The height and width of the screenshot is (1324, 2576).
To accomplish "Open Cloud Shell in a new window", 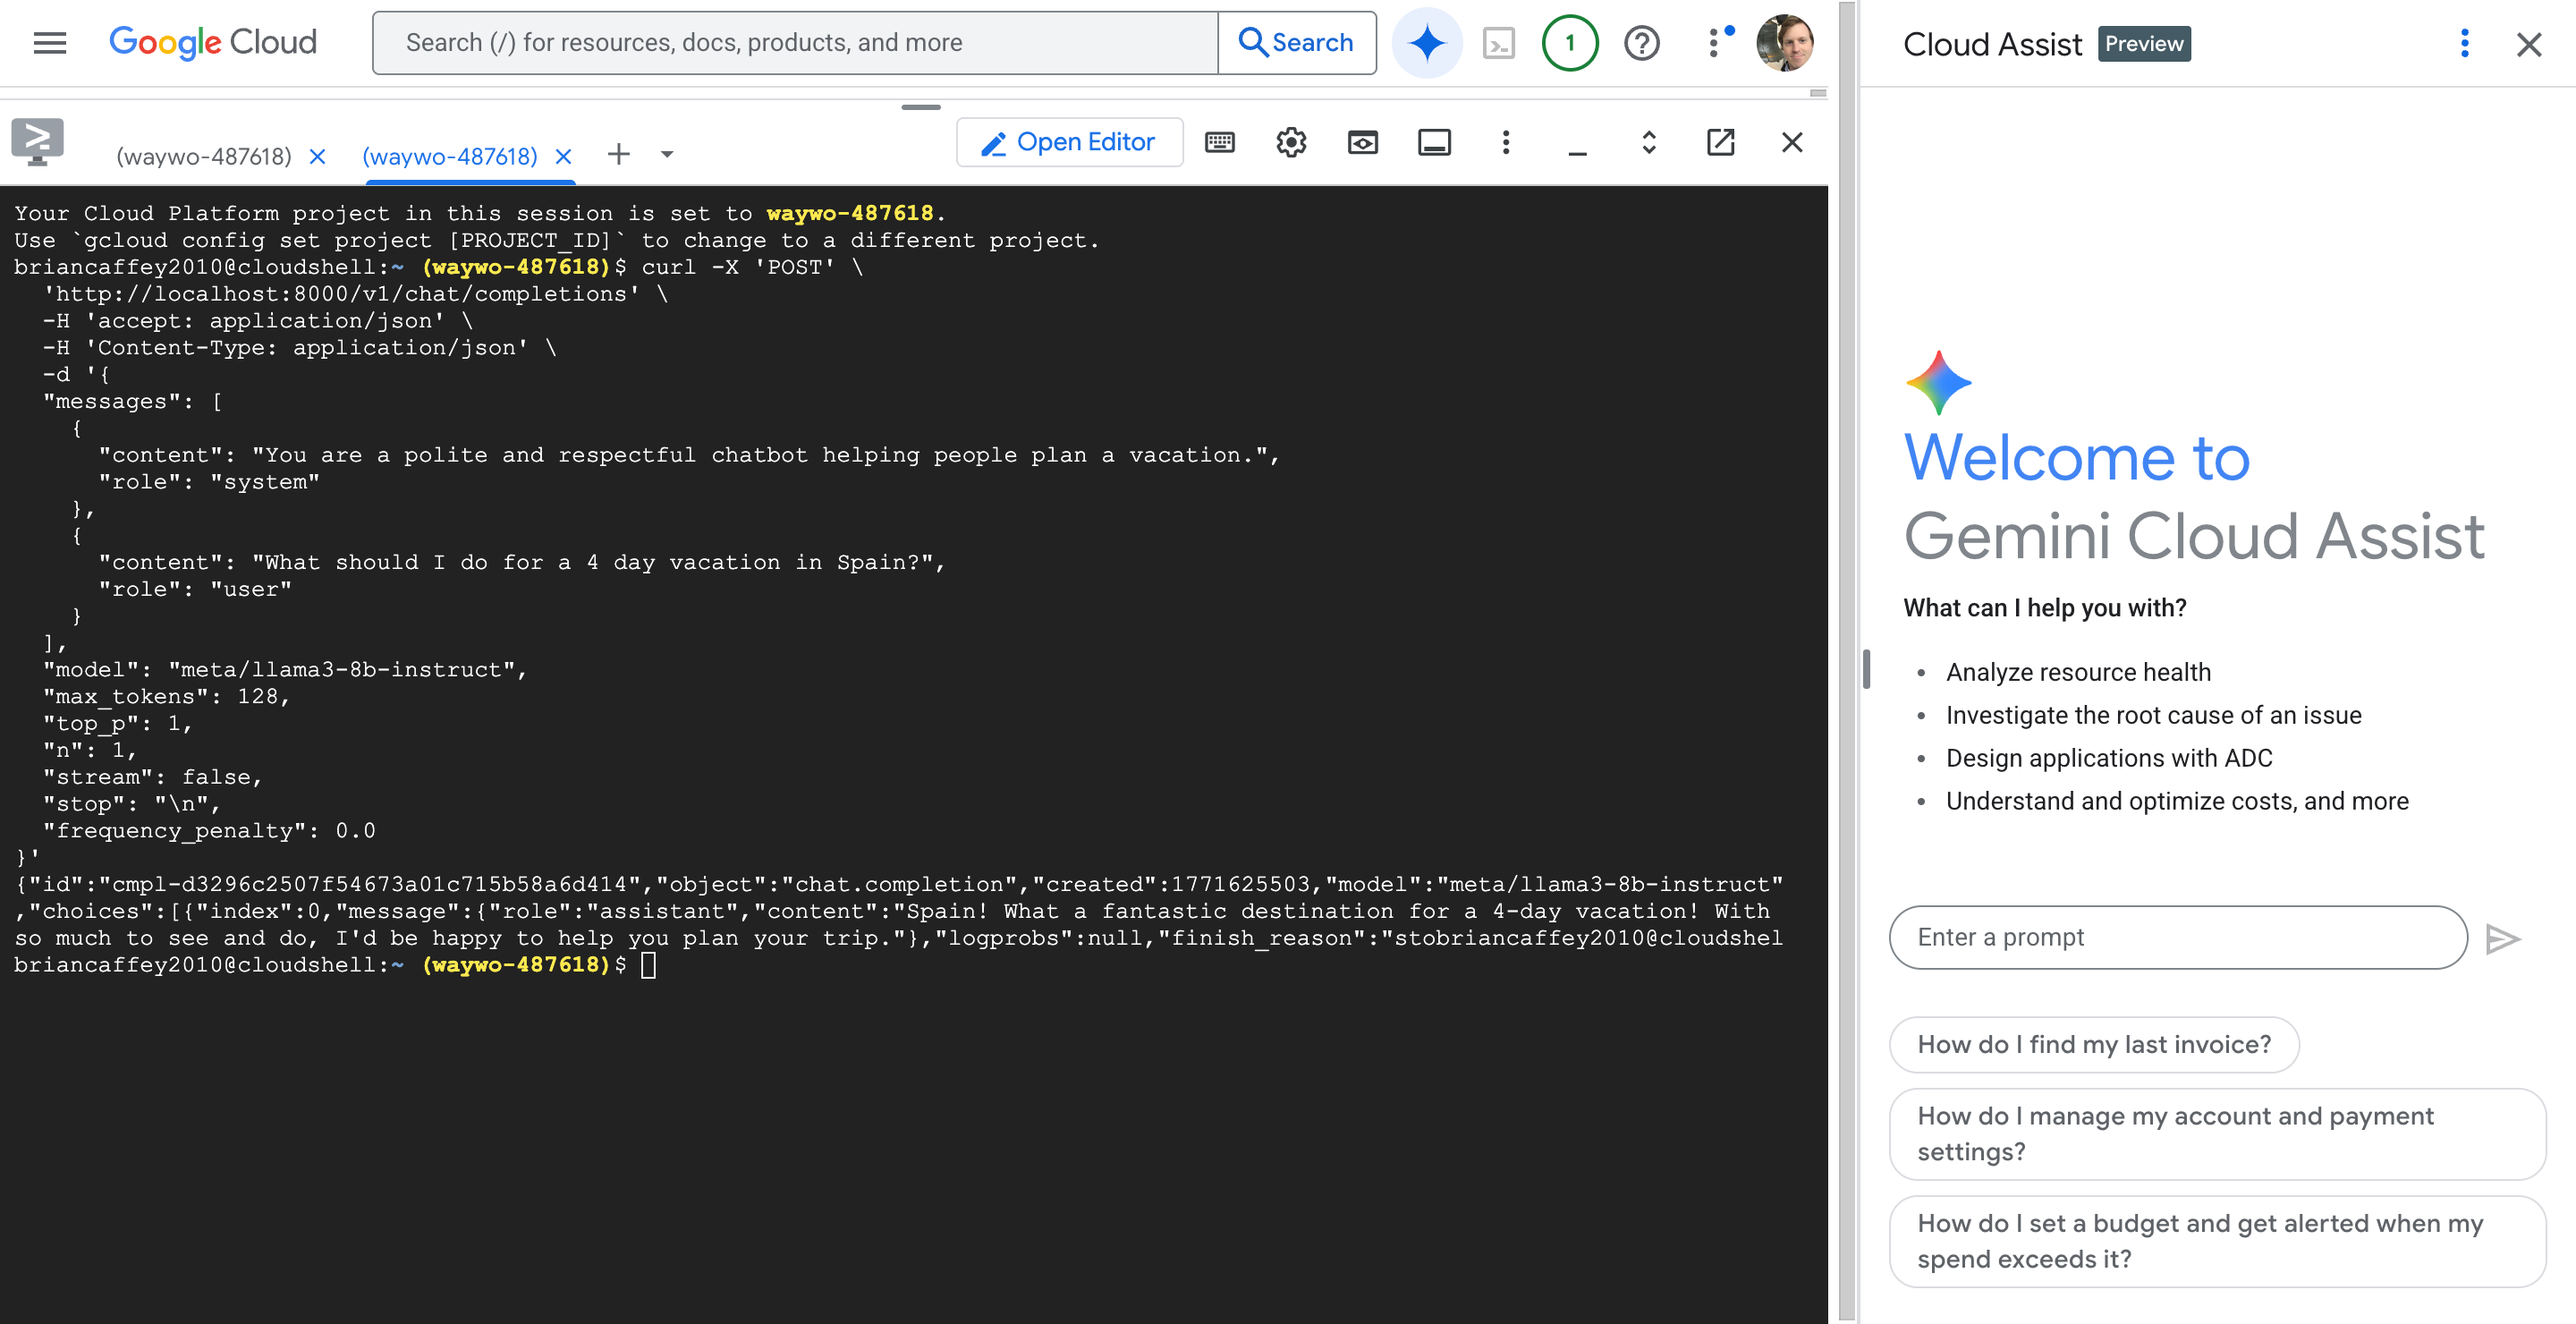I will 1720,142.
